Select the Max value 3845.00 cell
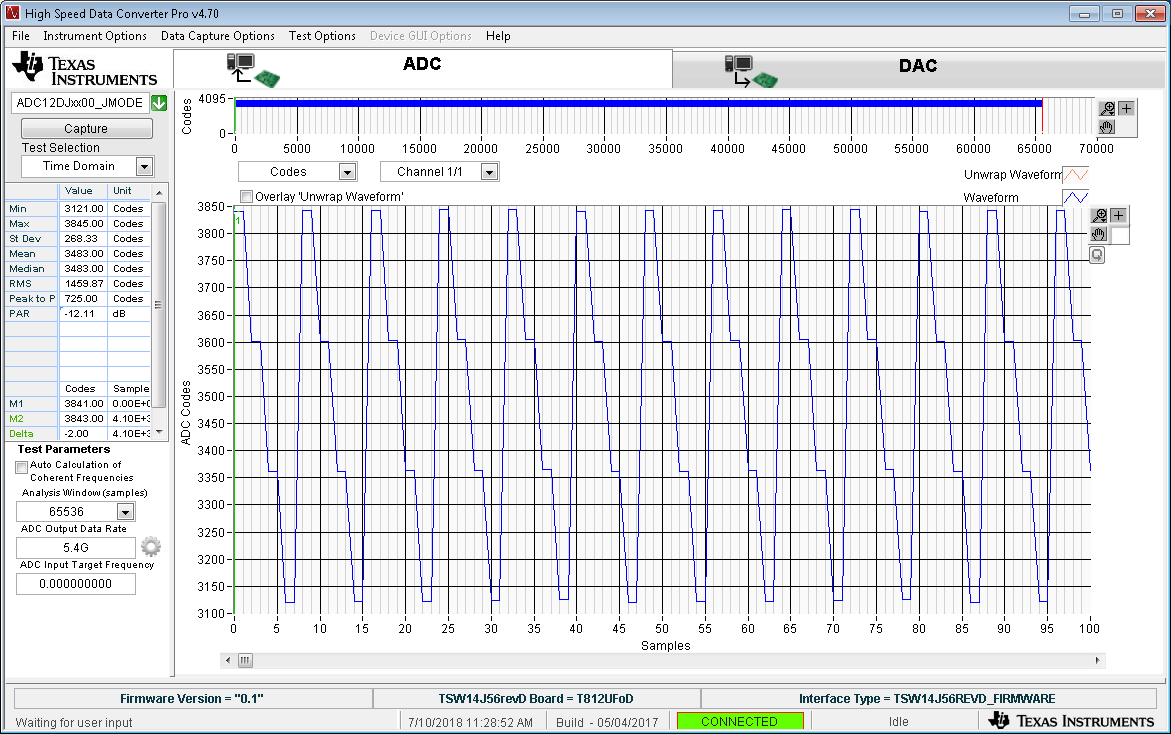Screen dimensions: 1171x734 (x=83, y=223)
